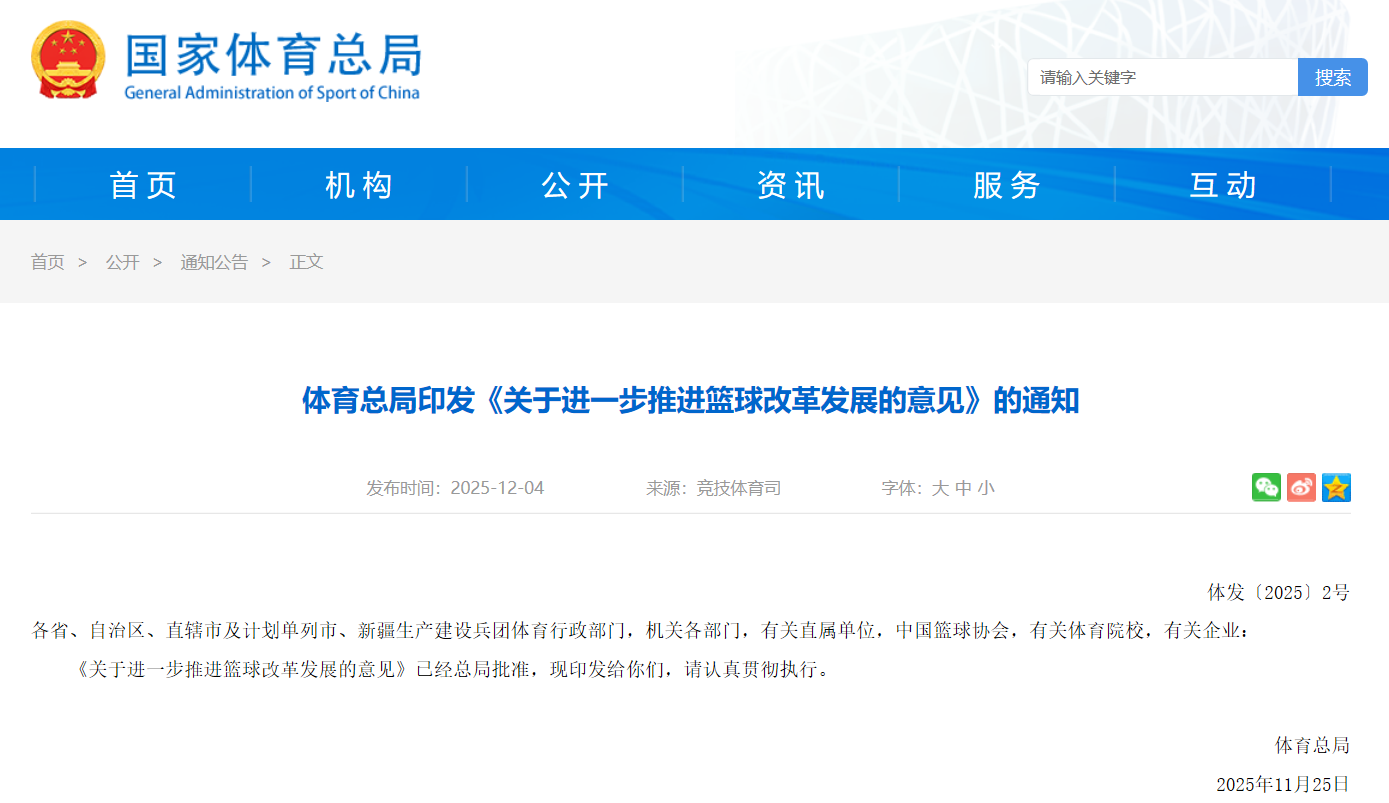Click the 首页 breadcrumb link
1389x803 pixels.
click(47, 262)
